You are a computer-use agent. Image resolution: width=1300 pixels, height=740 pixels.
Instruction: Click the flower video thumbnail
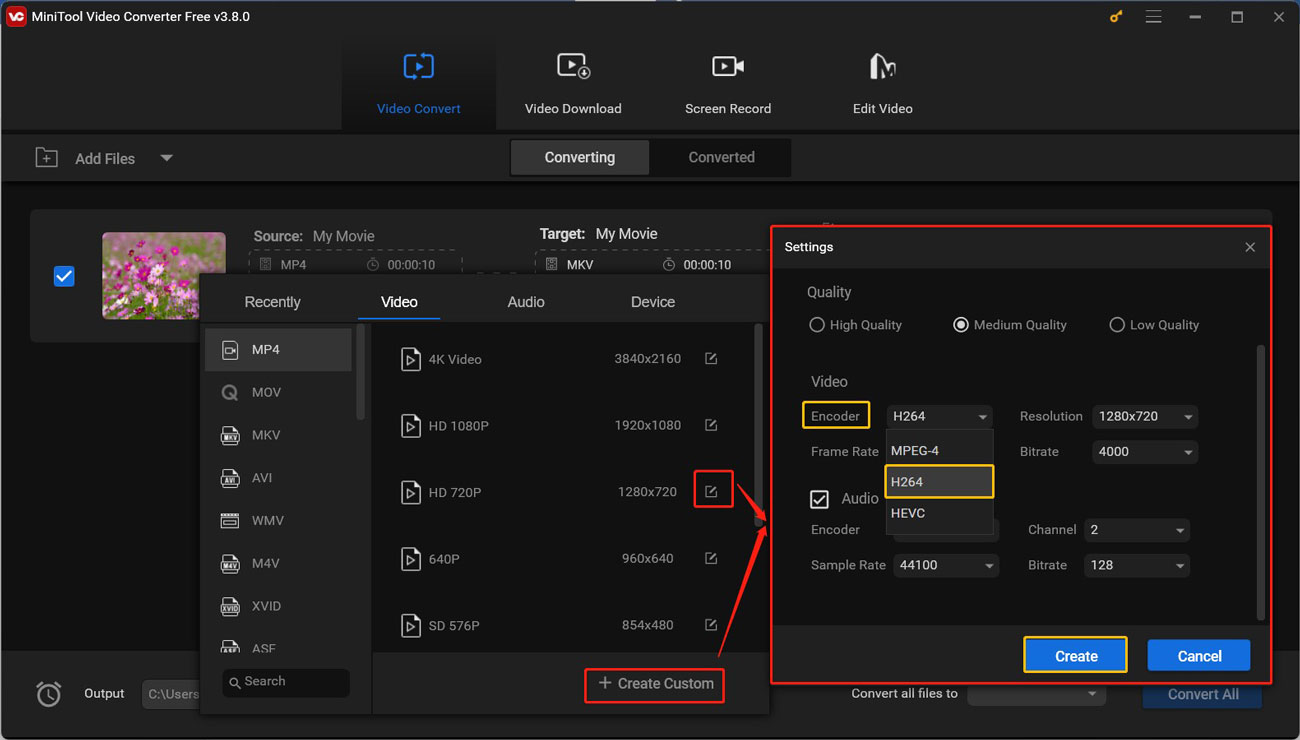click(x=164, y=276)
